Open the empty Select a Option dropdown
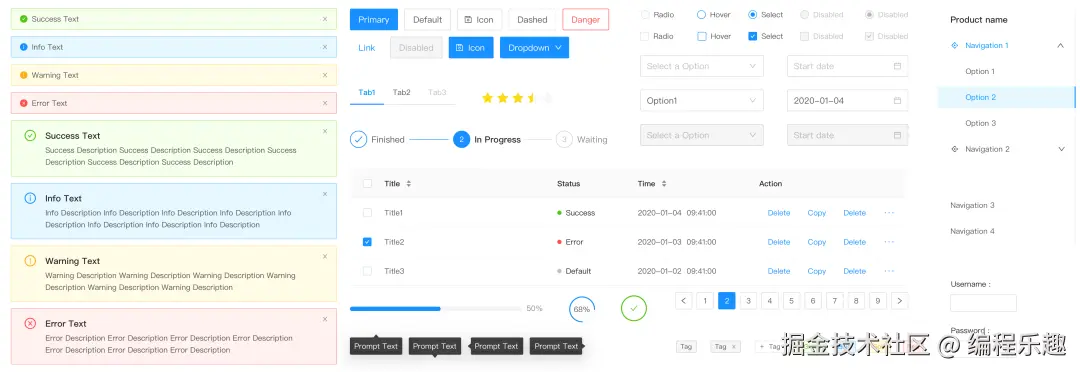Screen dimensions: 1080x372 [702, 66]
